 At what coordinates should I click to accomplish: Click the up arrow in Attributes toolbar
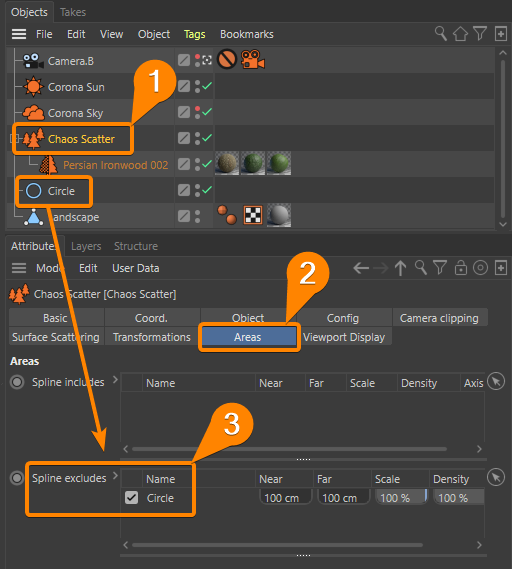401,268
